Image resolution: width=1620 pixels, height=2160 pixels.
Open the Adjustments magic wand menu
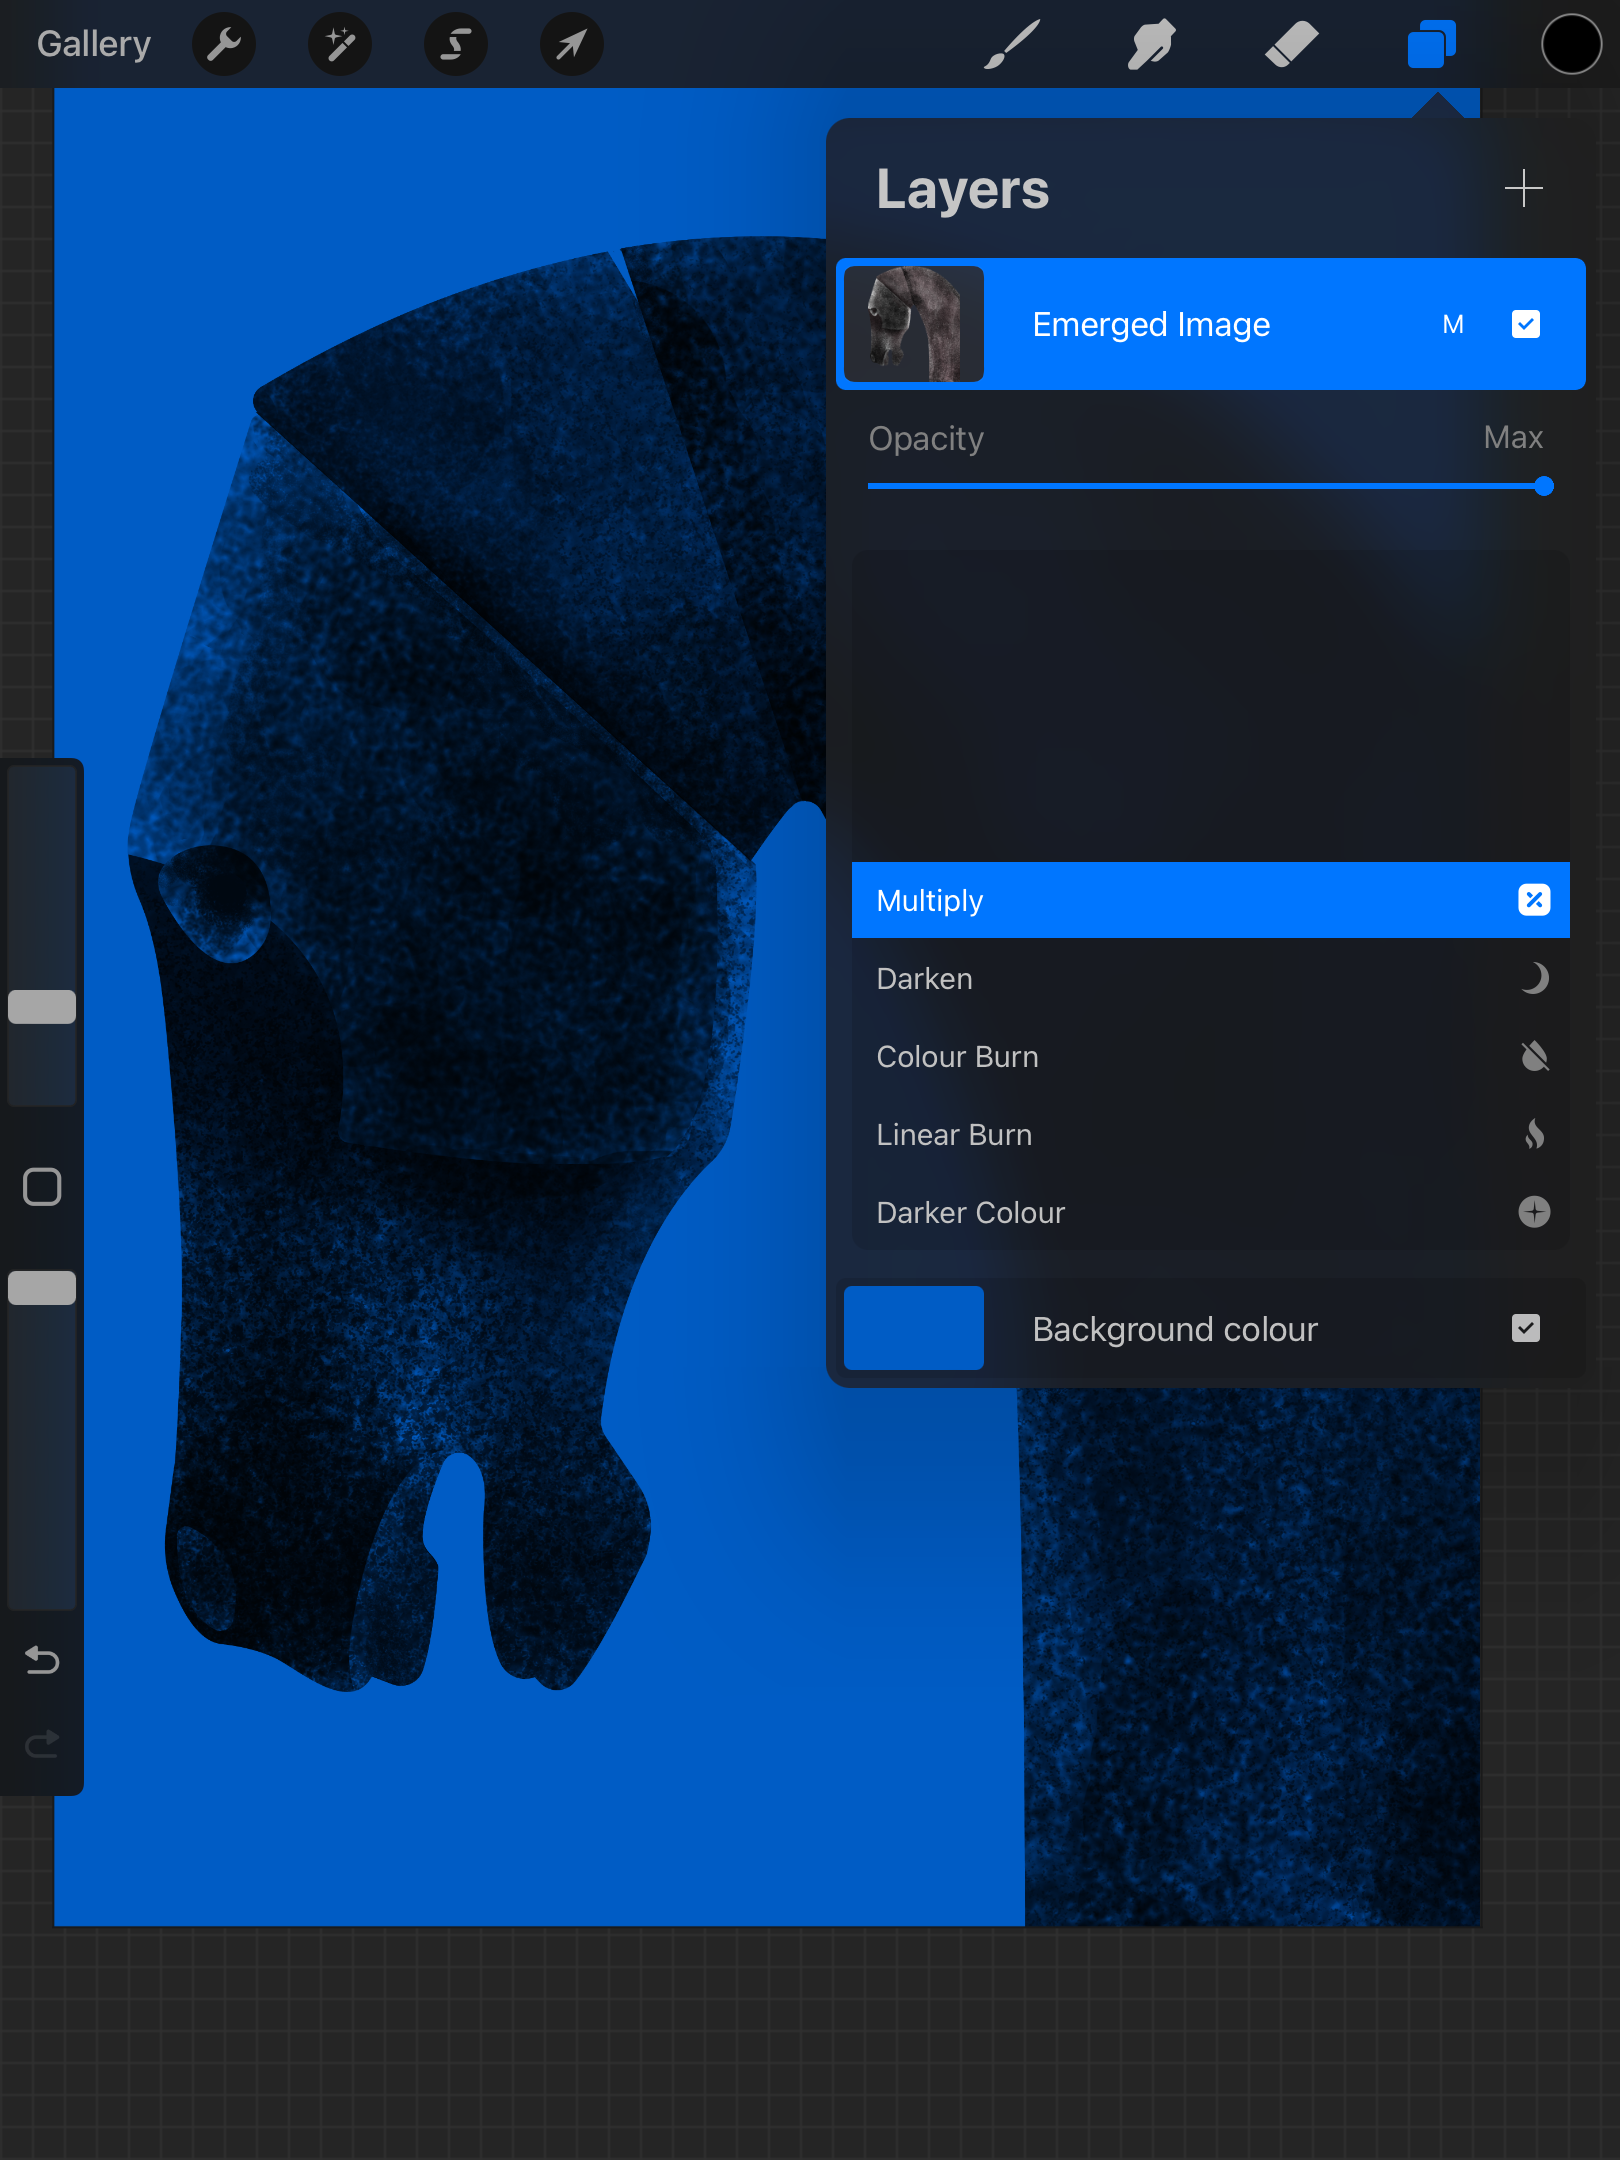click(x=340, y=44)
